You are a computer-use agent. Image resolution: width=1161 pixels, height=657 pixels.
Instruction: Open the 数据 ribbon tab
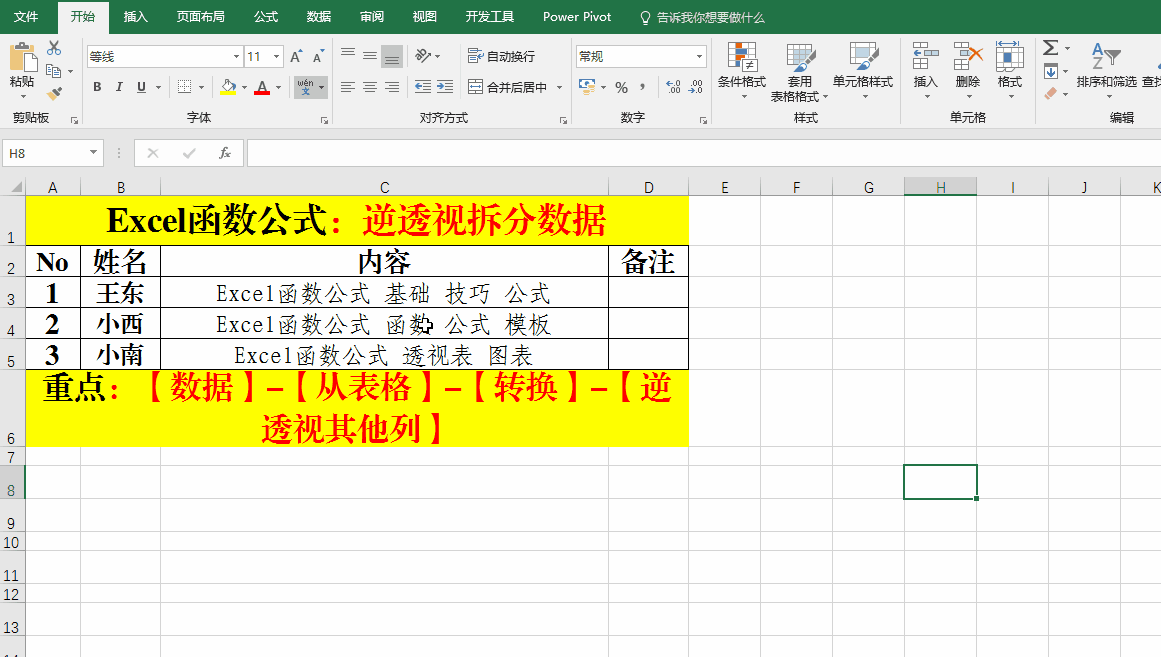click(x=319, y=17)
